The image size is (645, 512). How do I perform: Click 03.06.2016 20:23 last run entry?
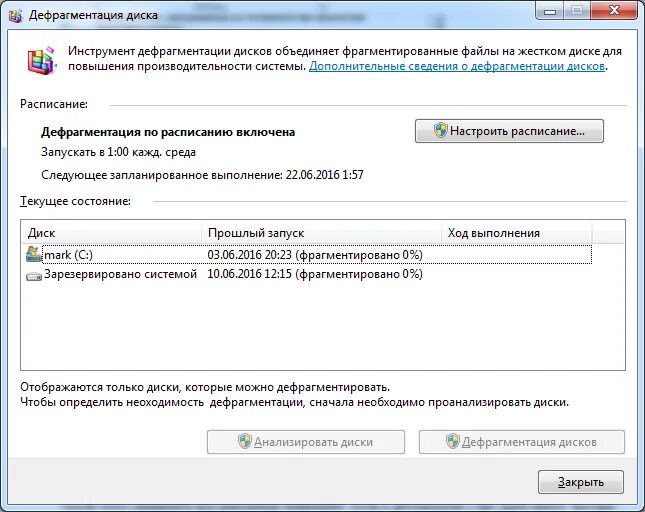[x=315, y=255]
